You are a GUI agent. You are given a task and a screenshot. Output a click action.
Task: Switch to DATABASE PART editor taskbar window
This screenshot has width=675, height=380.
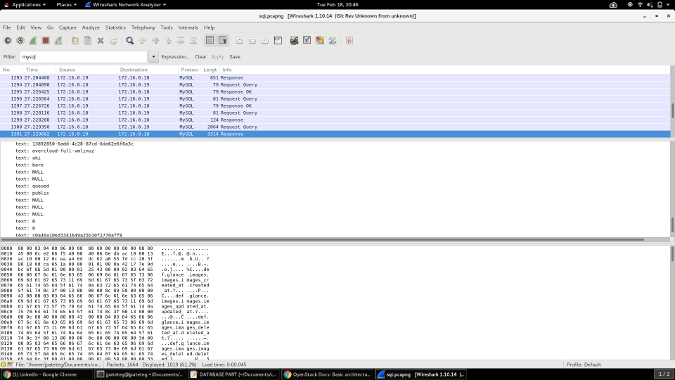click(x=234, y=374)
